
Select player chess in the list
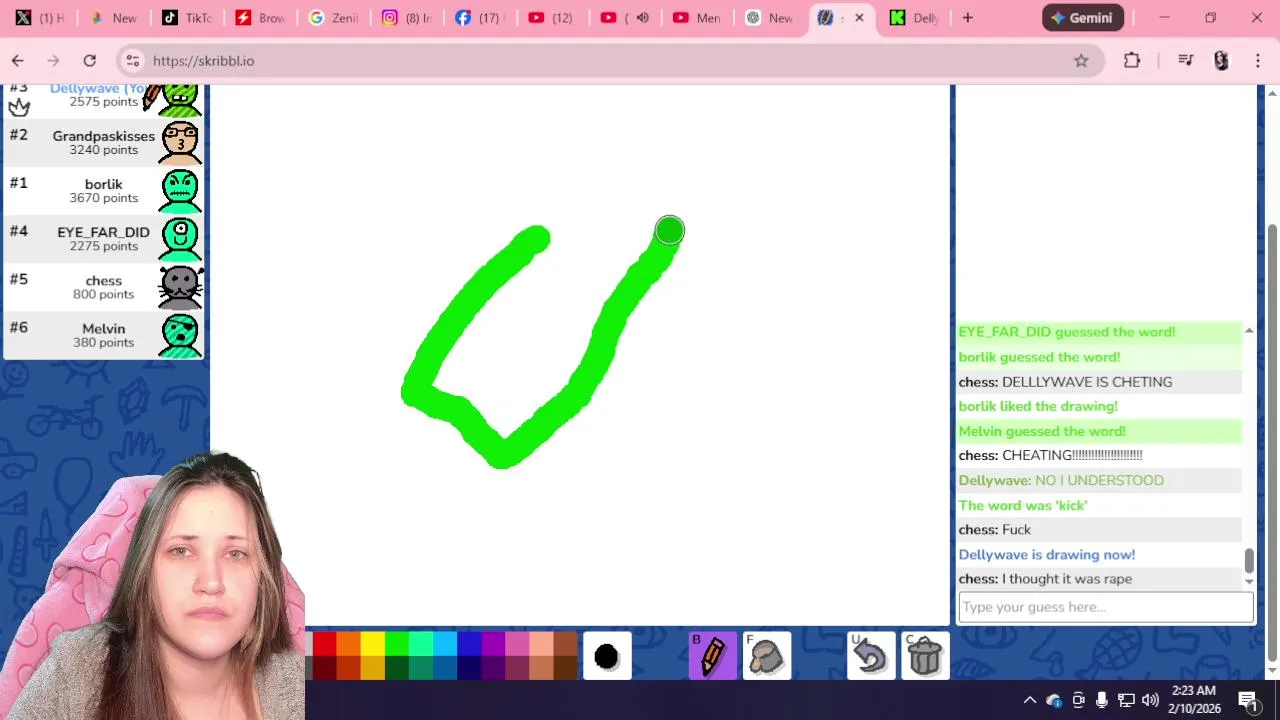(x=103, y=286)
